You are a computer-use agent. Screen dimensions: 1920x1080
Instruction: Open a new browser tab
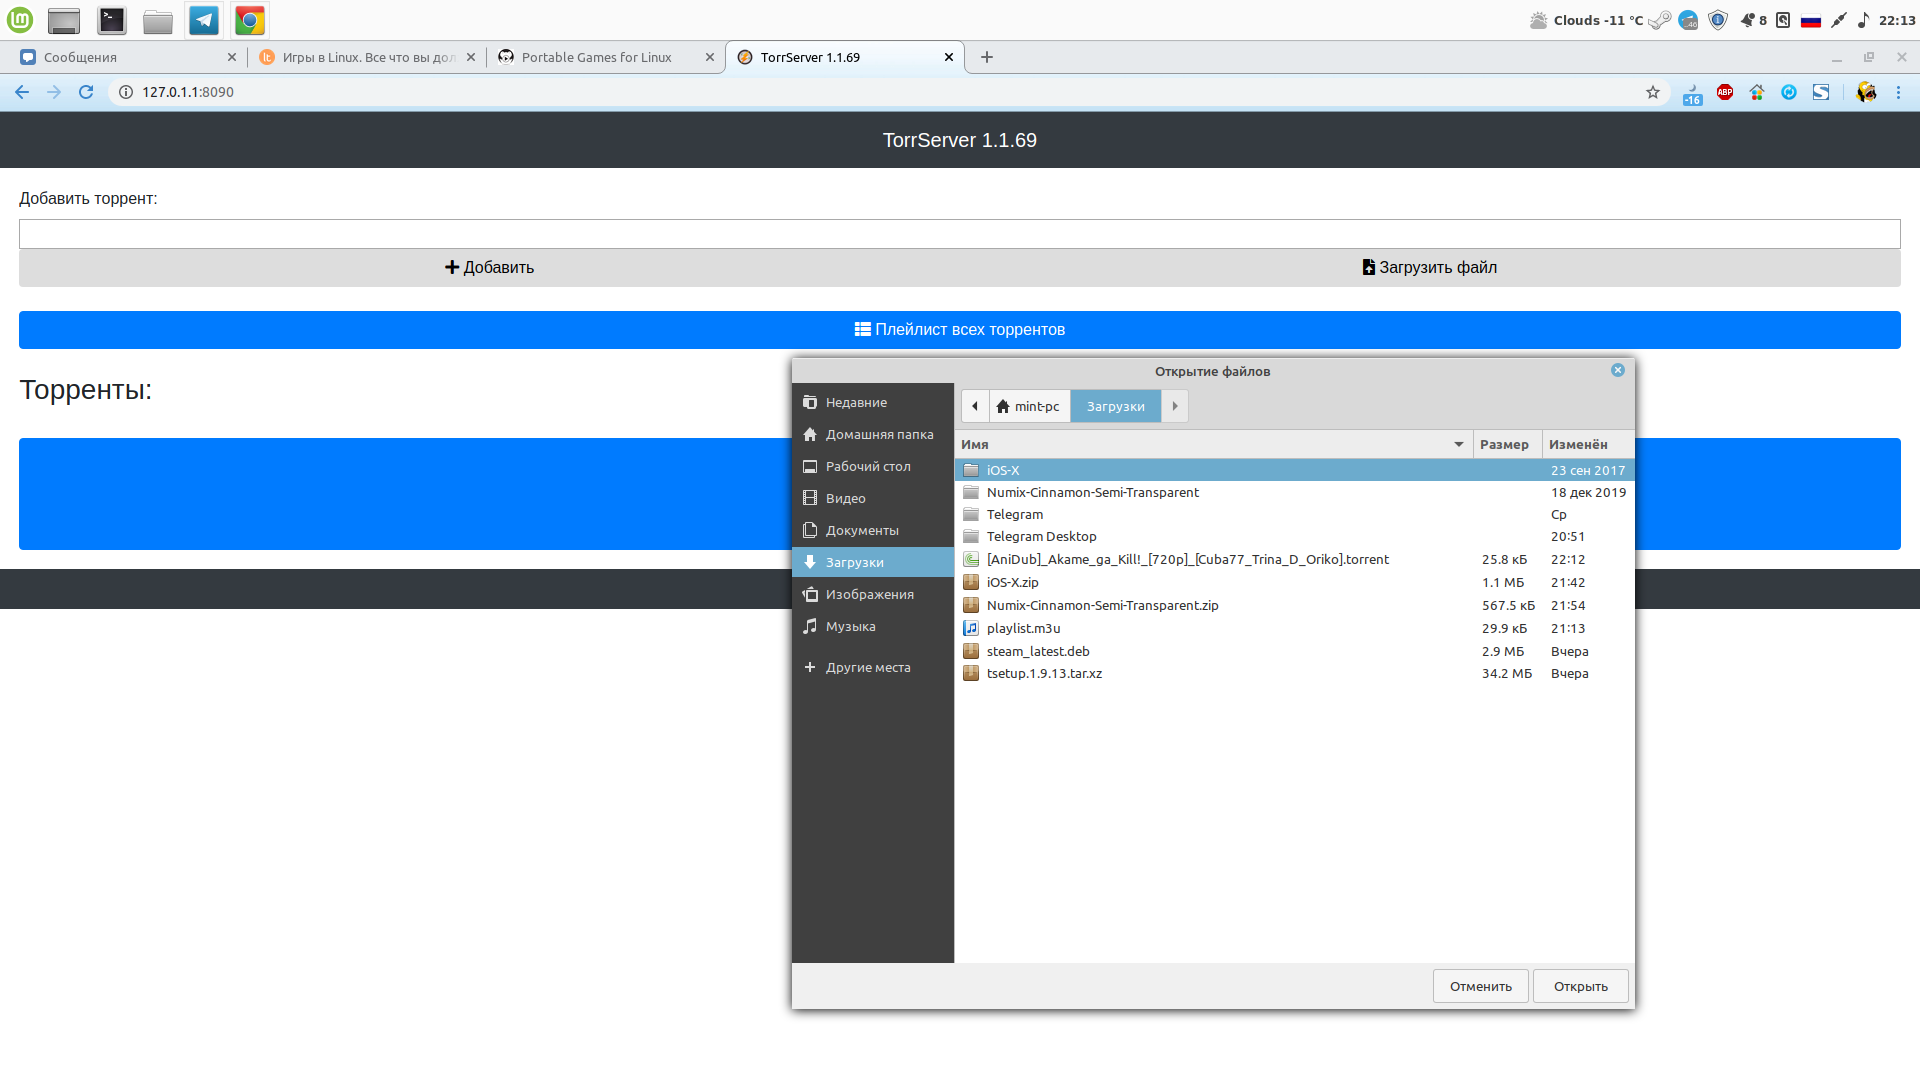tap(987, 57)
